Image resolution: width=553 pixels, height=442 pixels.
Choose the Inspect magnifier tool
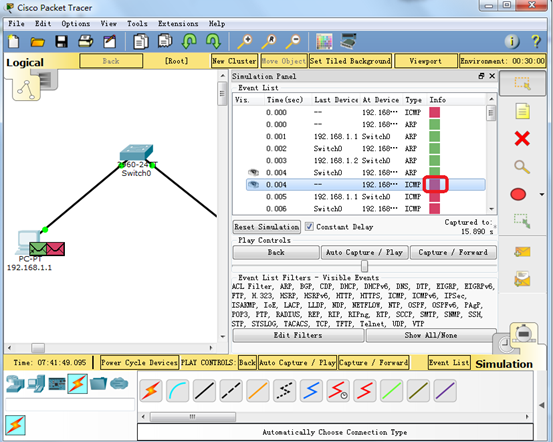(522, 166)
